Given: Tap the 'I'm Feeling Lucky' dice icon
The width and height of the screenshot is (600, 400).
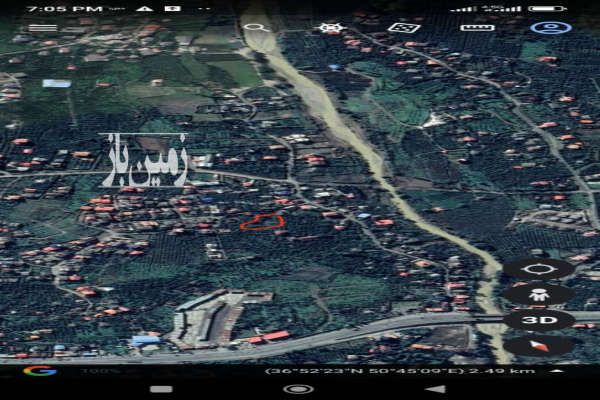Looking at the screenshot, I should 404,28.
